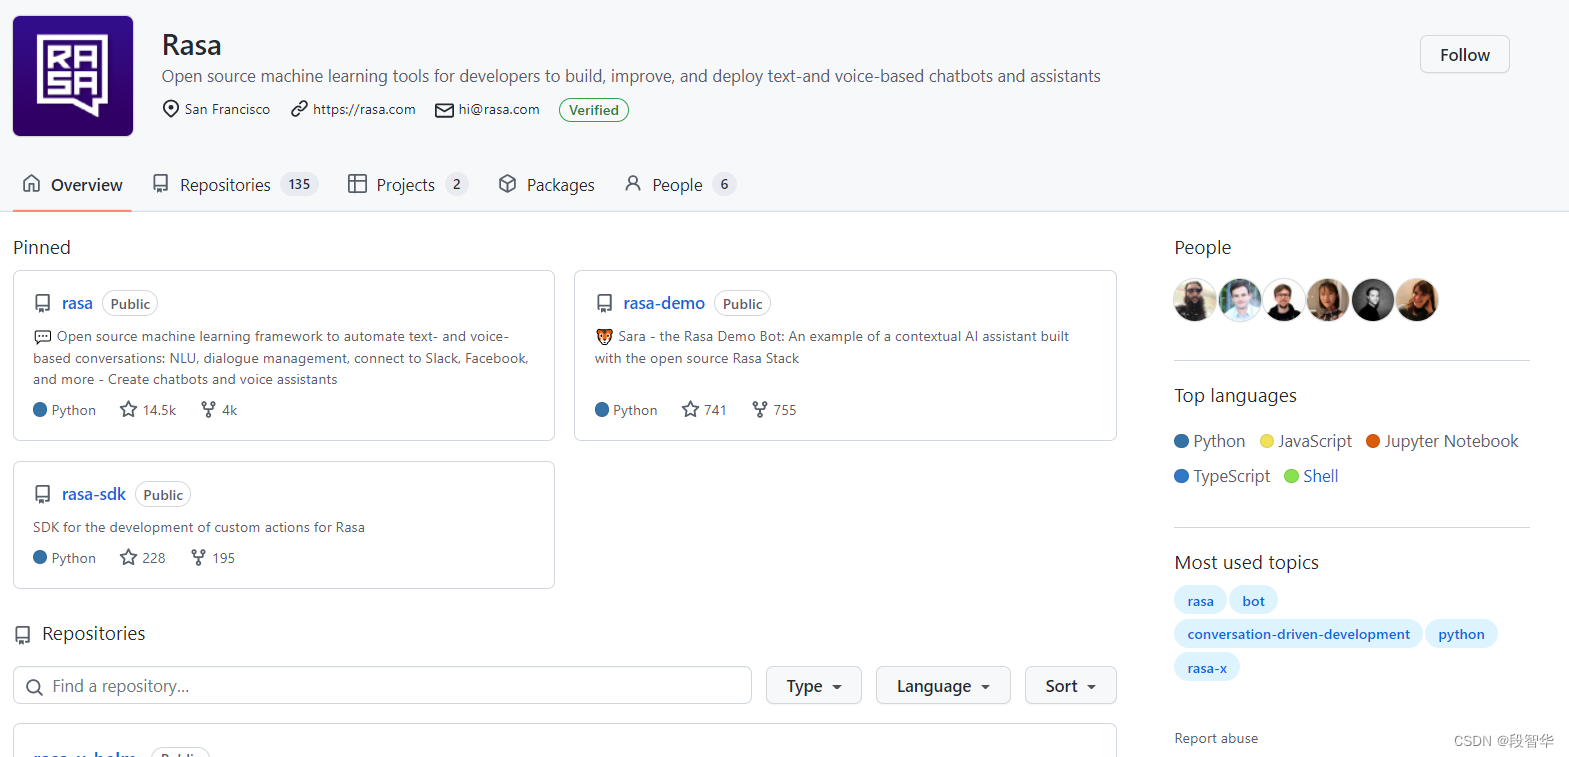The image size is (1569, 757).
Task: Click the San Francisco location text
Action: pos(227,109)
